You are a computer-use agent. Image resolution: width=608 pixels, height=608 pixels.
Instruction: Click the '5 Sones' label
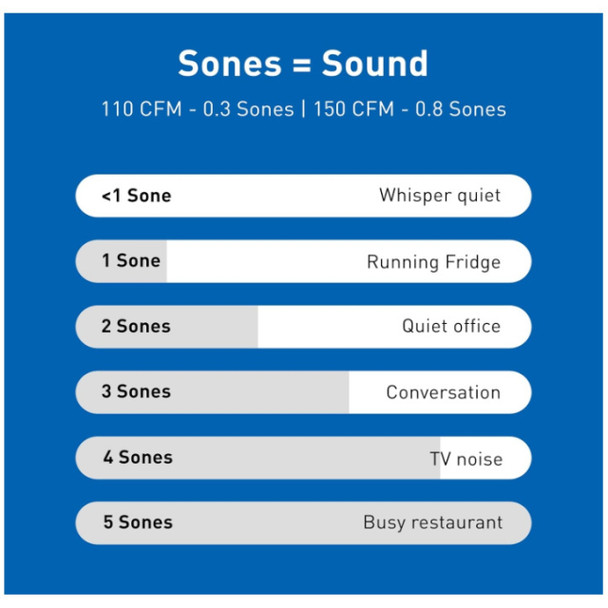coord(138,522)
